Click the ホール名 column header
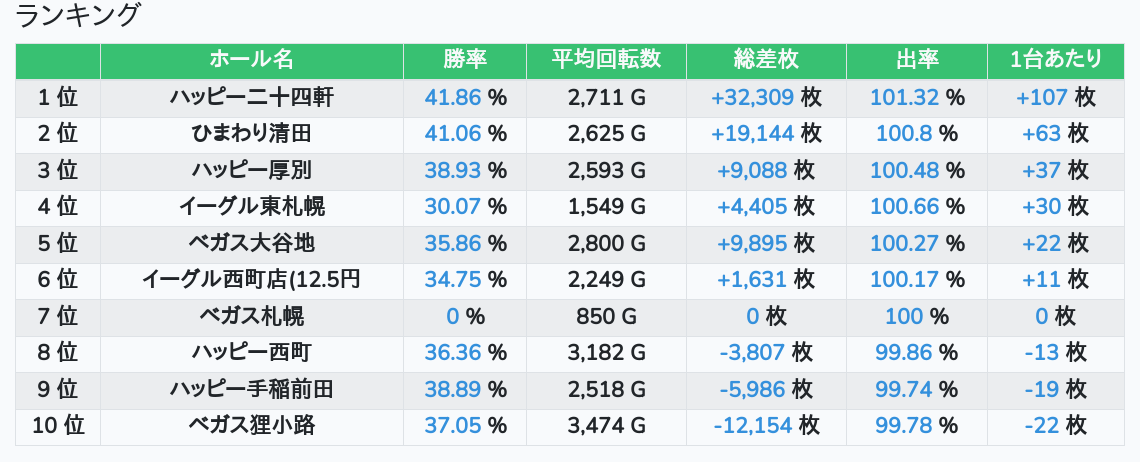This screenshot has width=1140, height=462. (252, 60)
